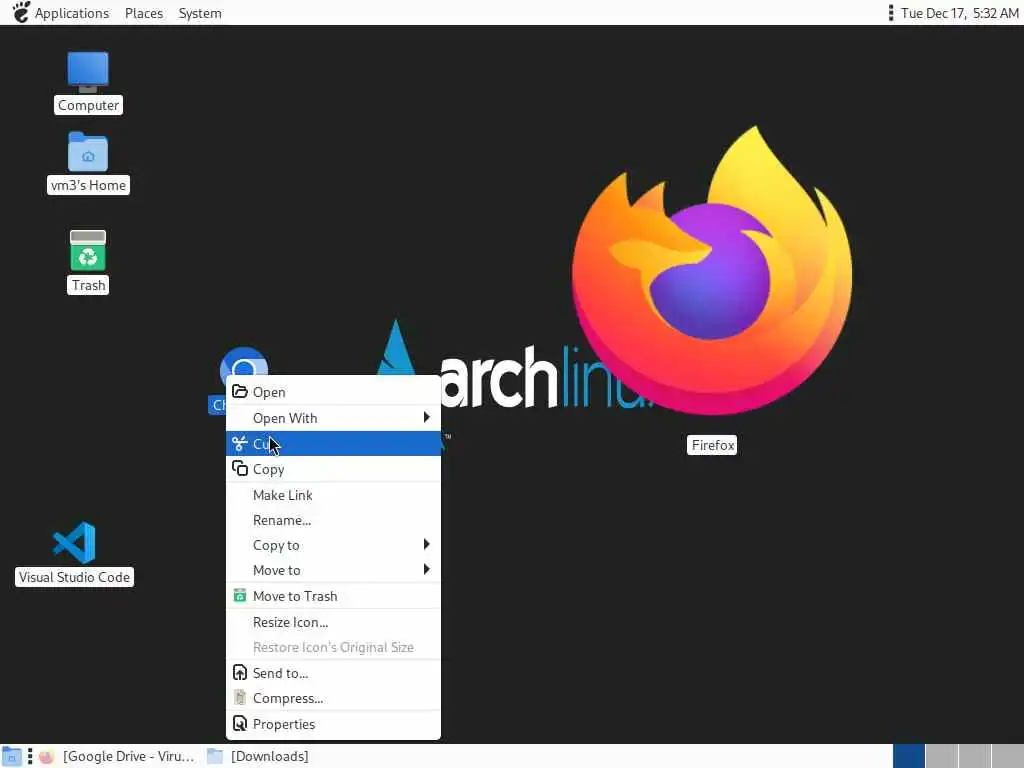Select Rename... from the context menu

point(333,520)
